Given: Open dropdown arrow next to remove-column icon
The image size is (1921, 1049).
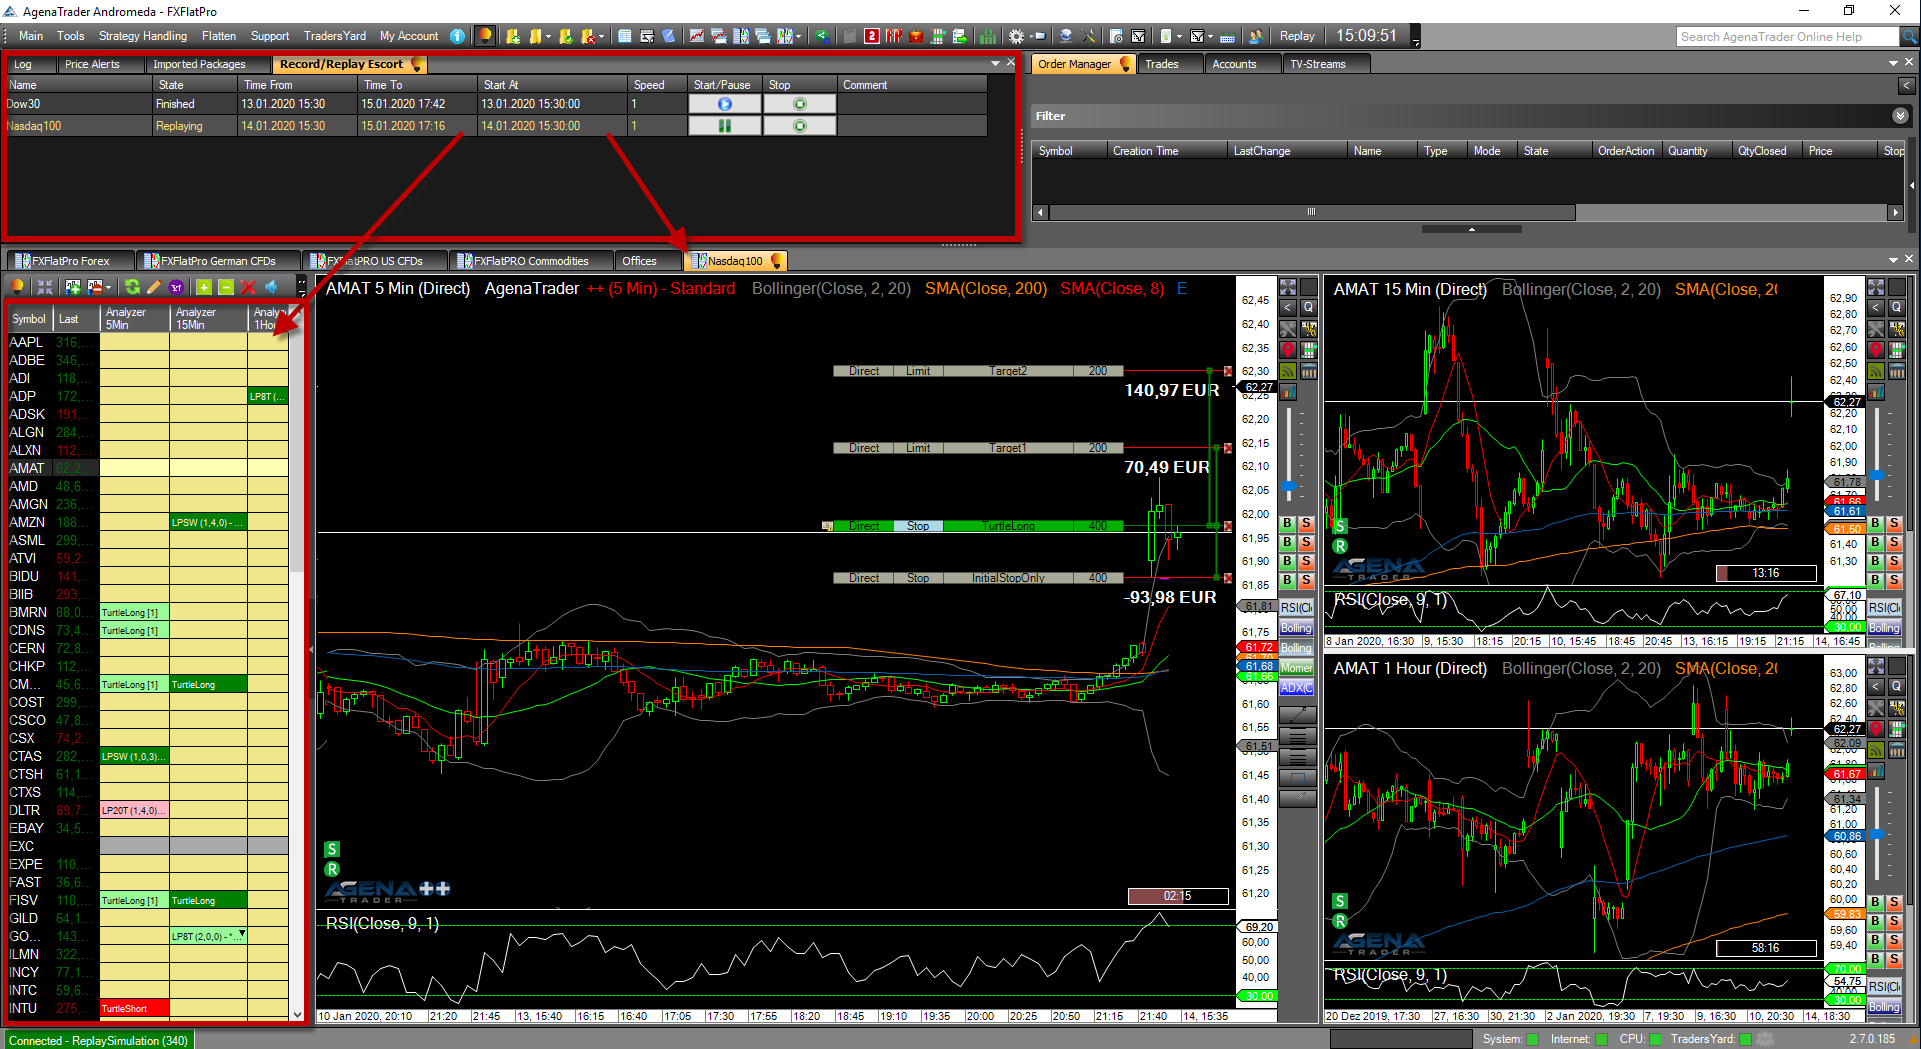Looking at the screenshot, I should (108, 287).
